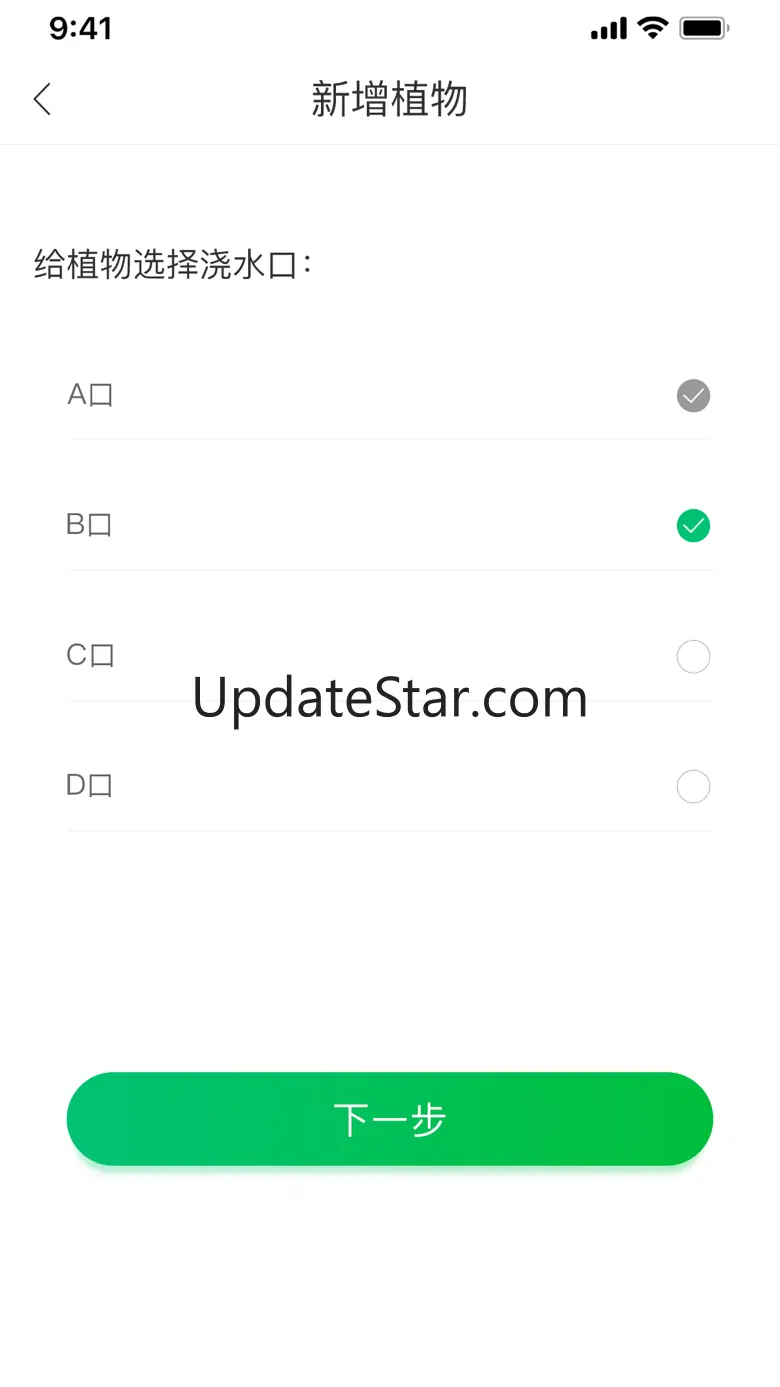Choose the D口 label text

(89, 785)
